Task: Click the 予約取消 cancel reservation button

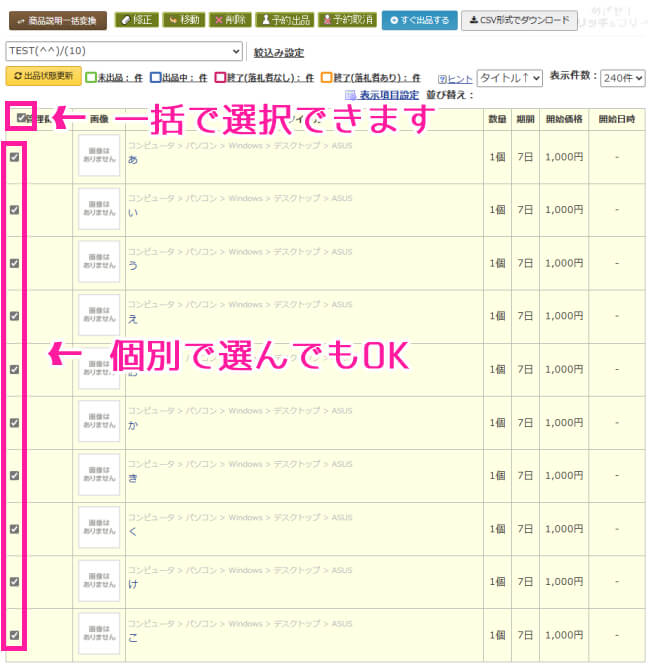Action: coord(347,20)
